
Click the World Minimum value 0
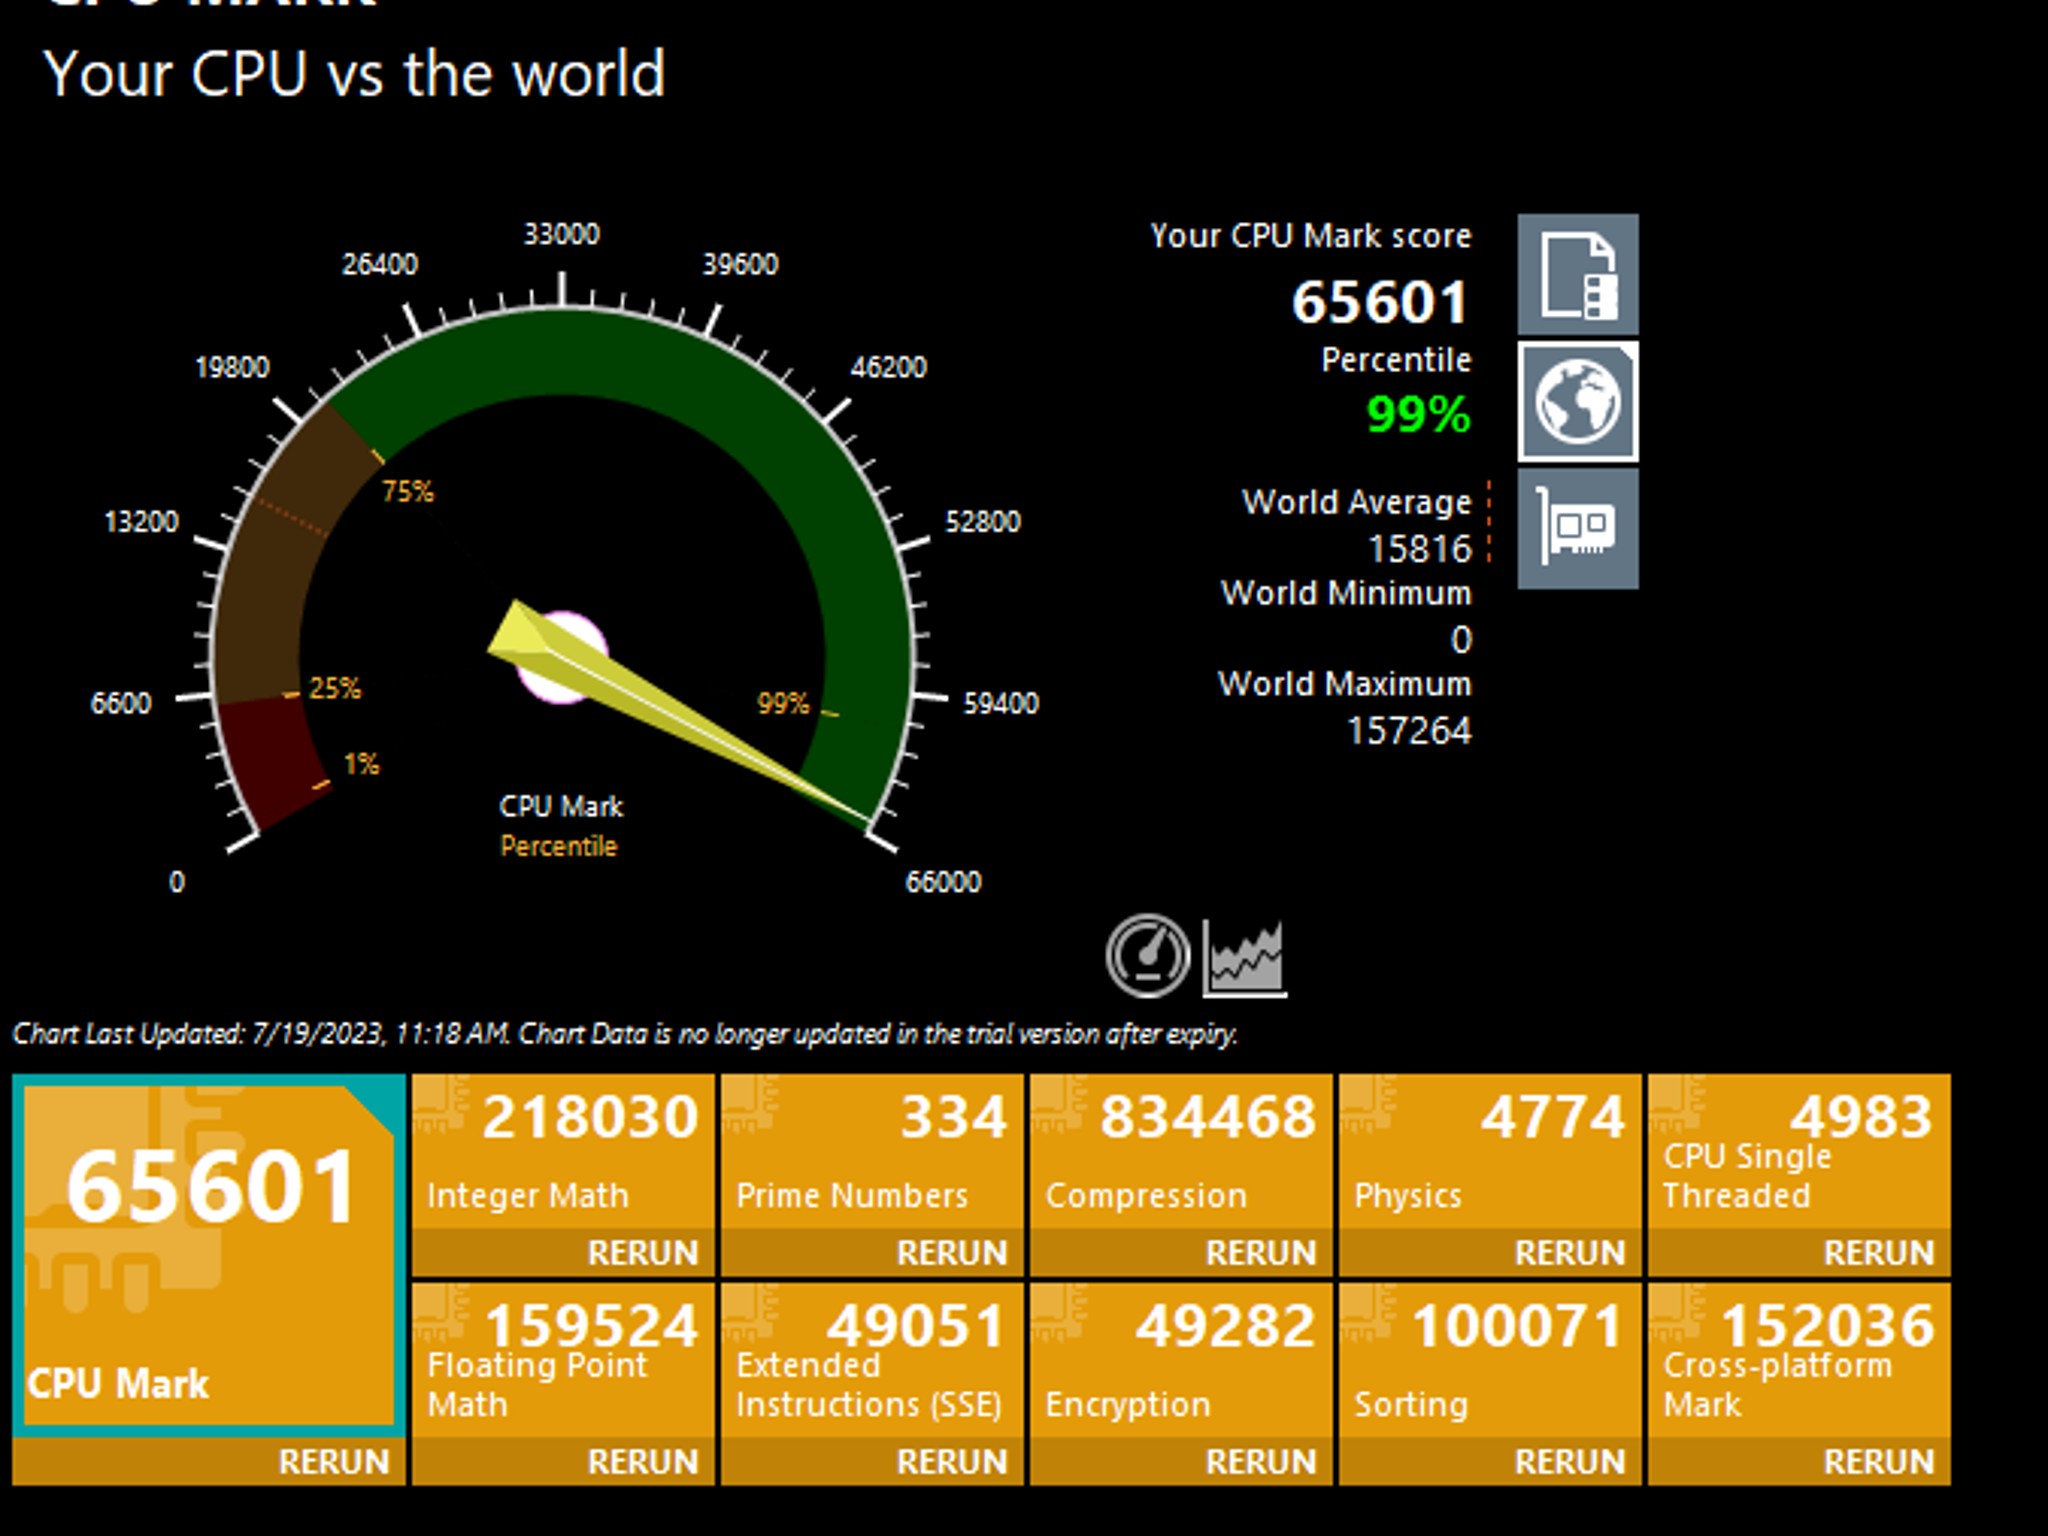pos(1461,640)
